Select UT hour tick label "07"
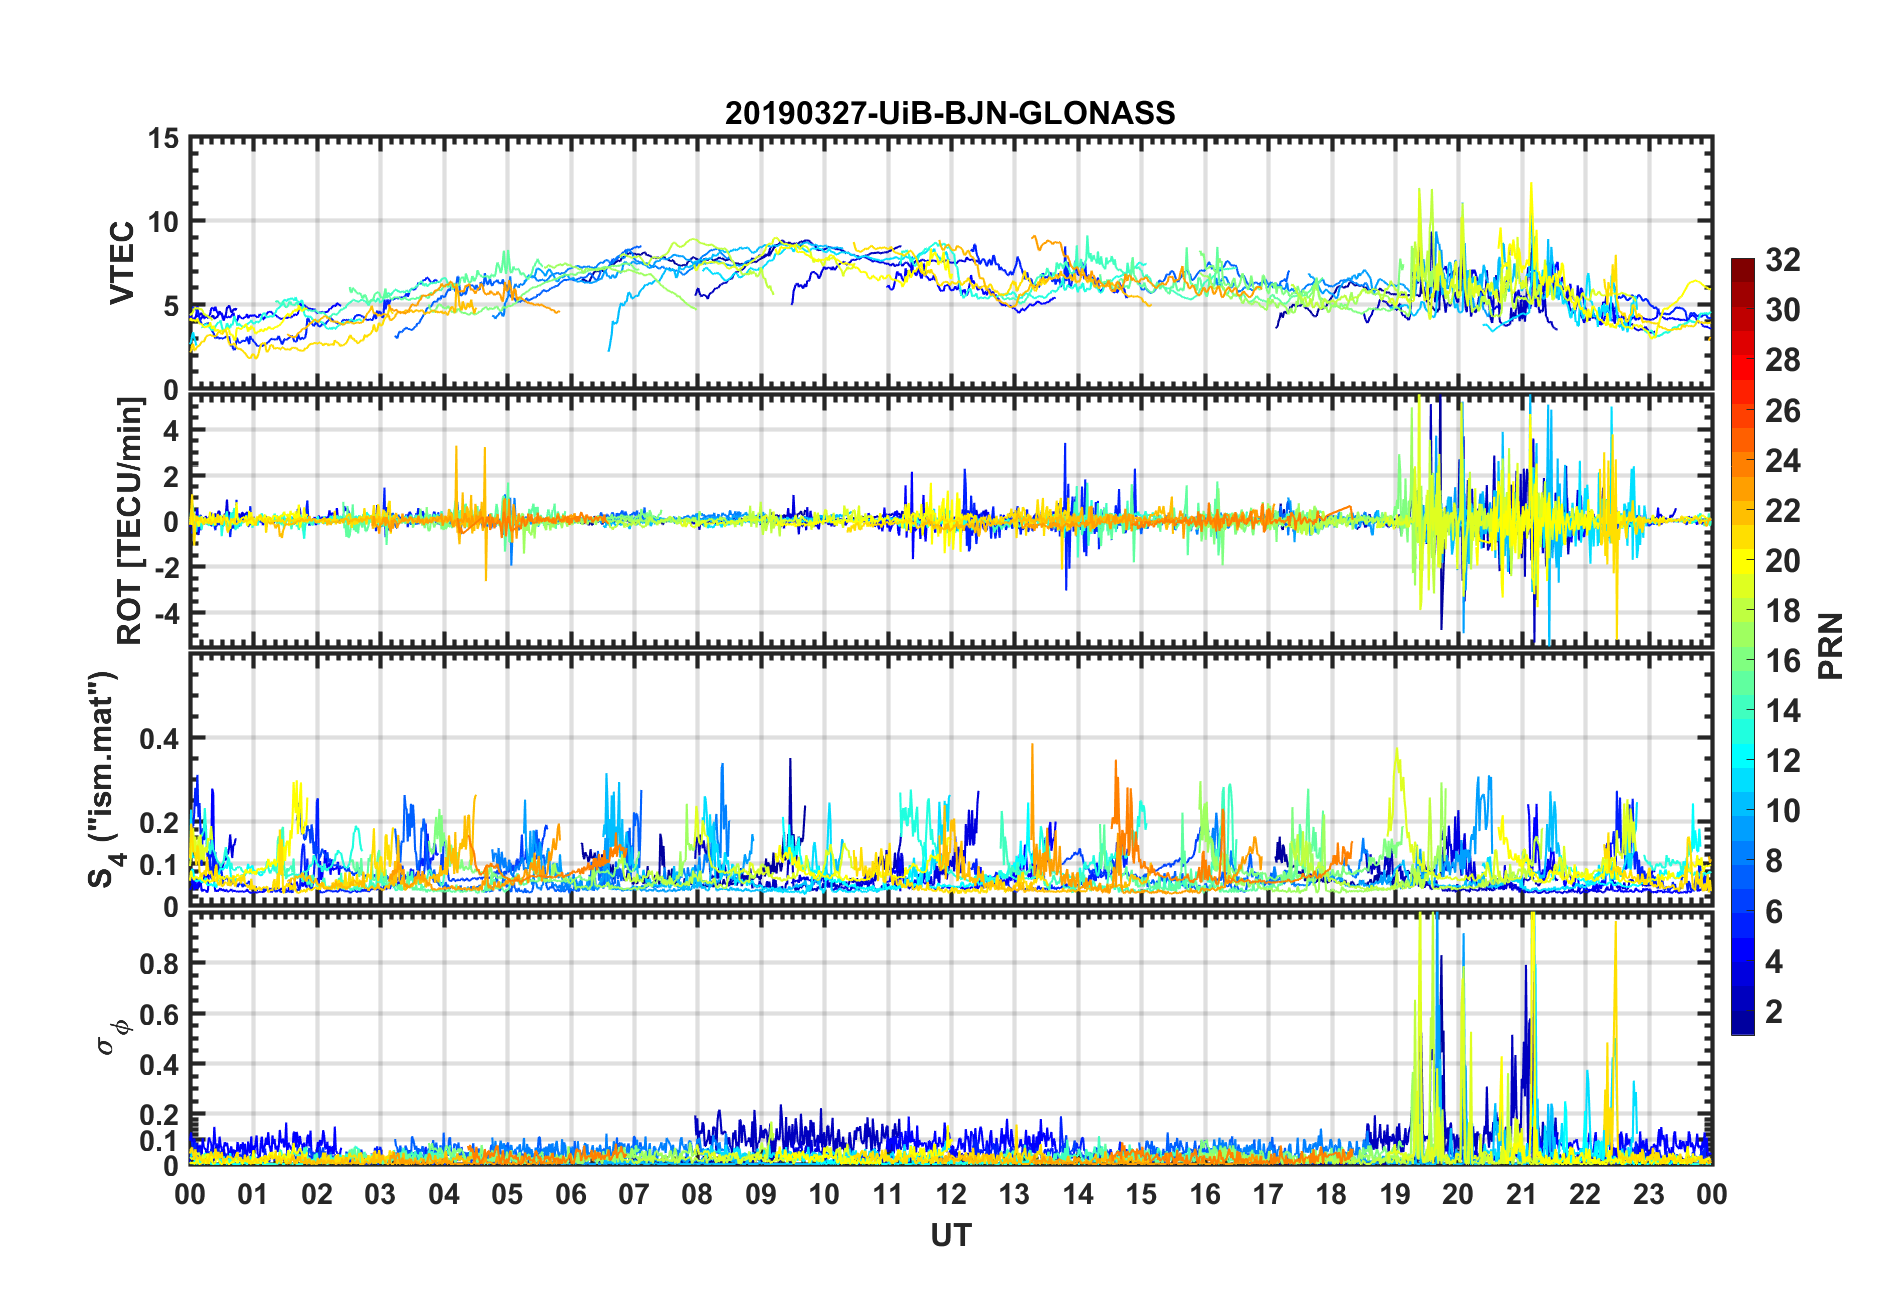Image resolution: width=1902 pixels, height=1292 pixels. 634,1194
